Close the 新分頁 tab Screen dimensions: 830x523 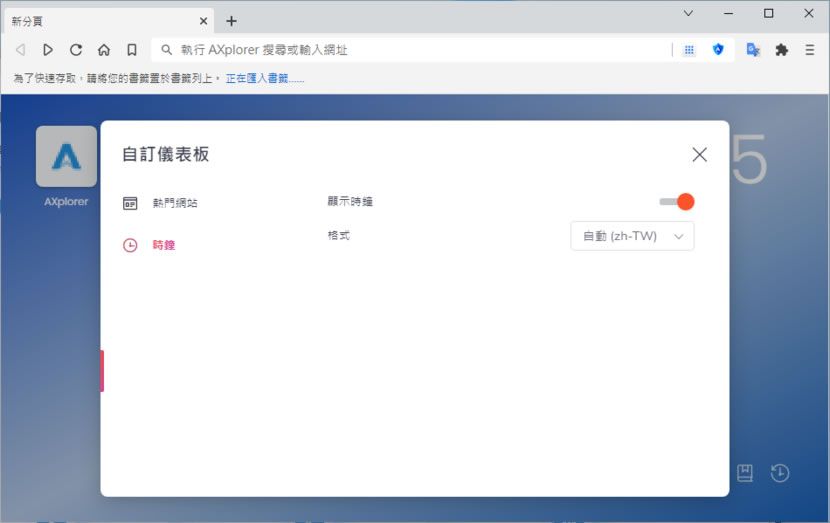tap(203, 21)
